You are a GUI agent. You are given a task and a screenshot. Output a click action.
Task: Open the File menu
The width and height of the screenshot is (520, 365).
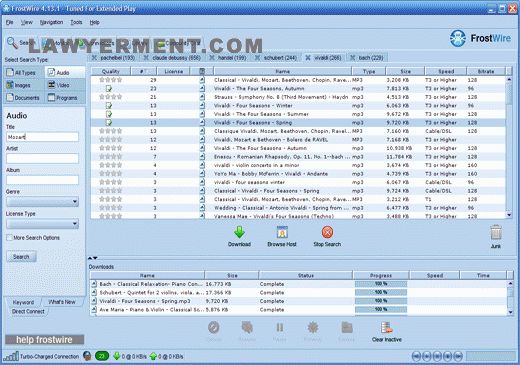9,22
